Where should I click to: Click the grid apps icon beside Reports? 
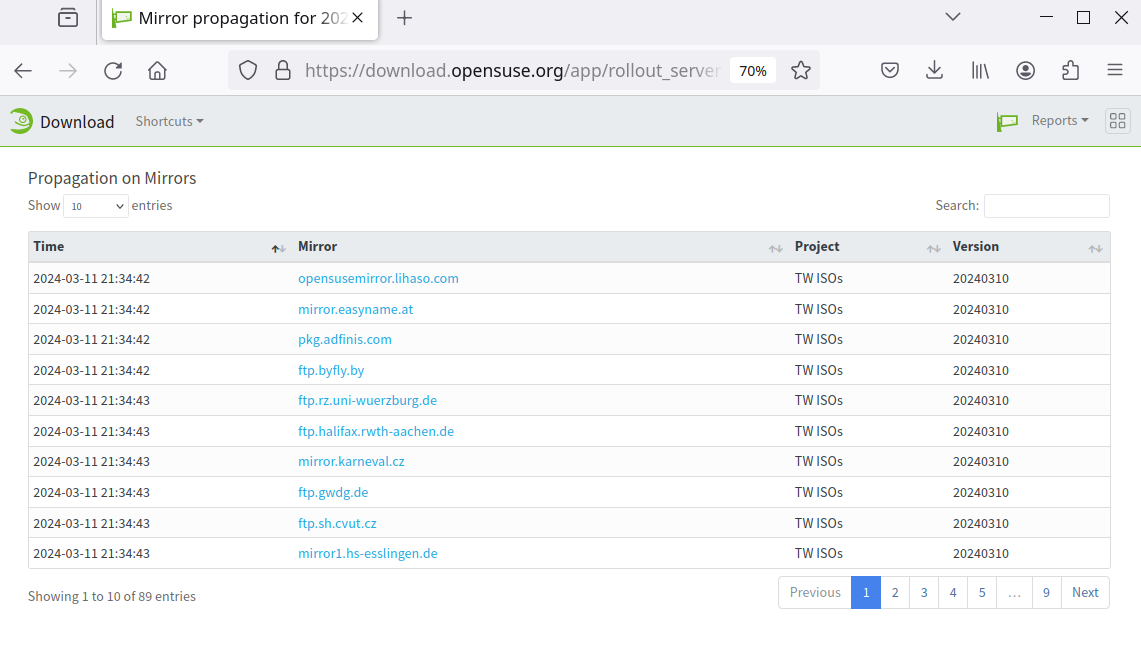pos(1118,121)
